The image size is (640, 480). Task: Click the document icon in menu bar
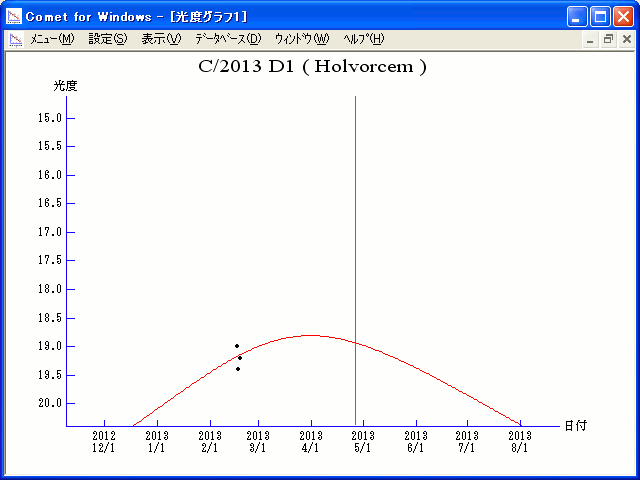point(16,40)
